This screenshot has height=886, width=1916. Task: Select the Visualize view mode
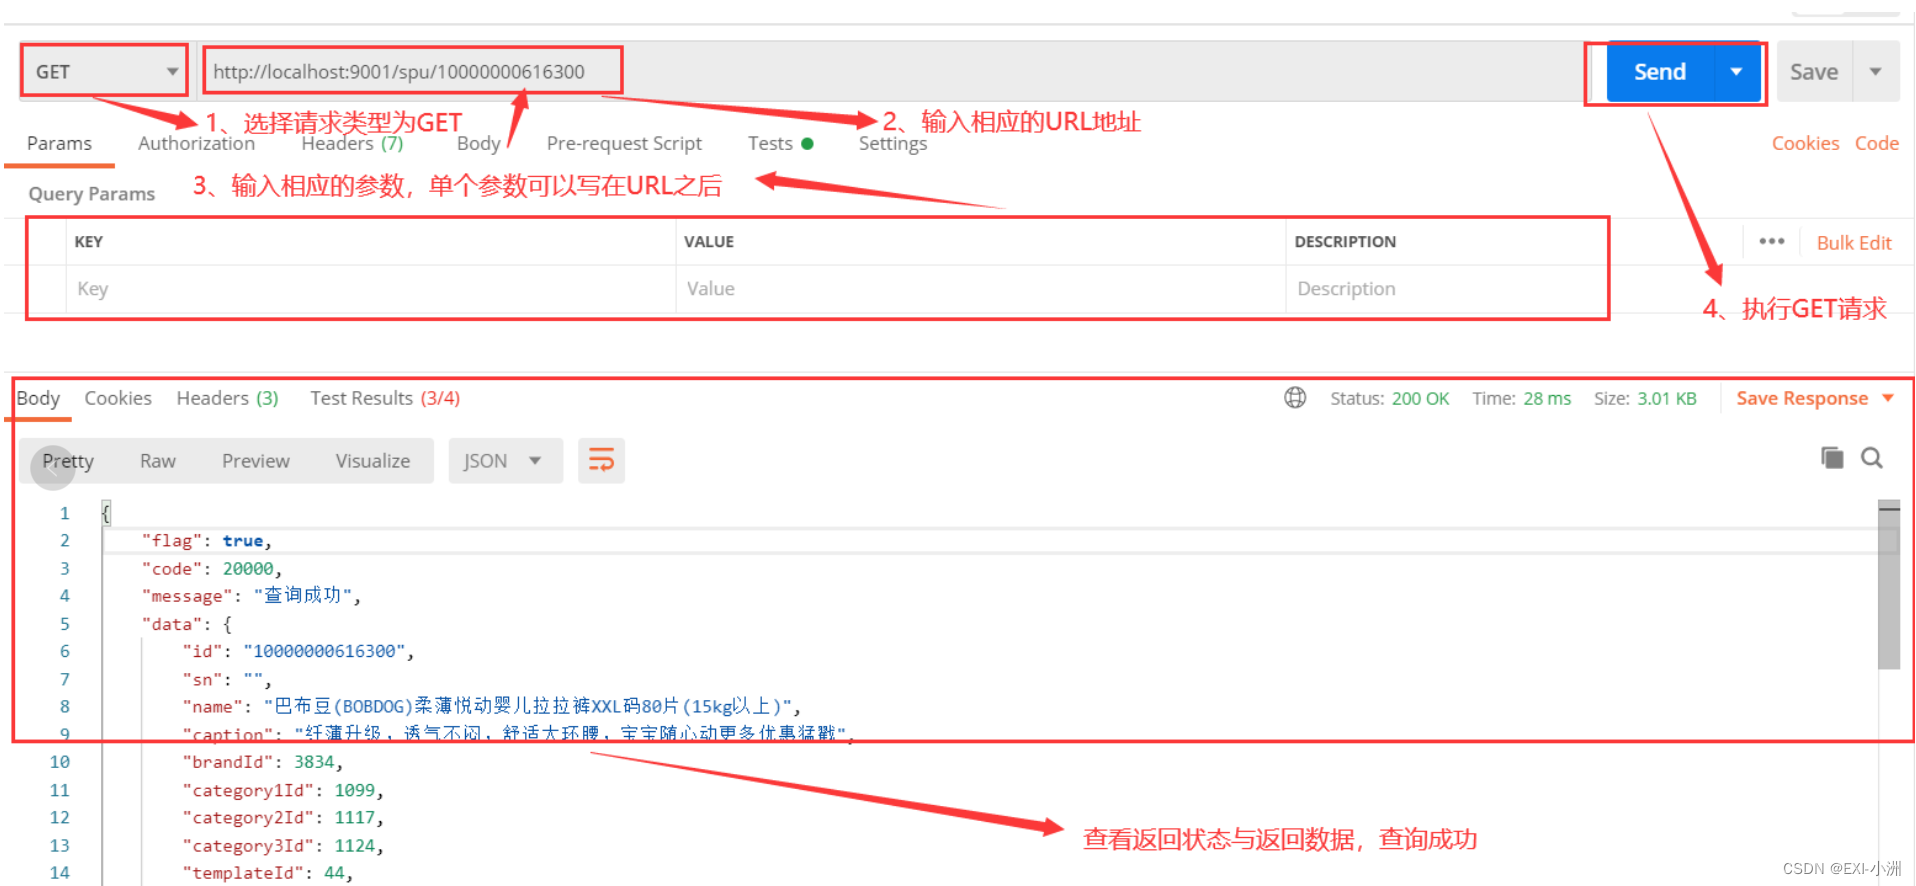click(372, 461)
